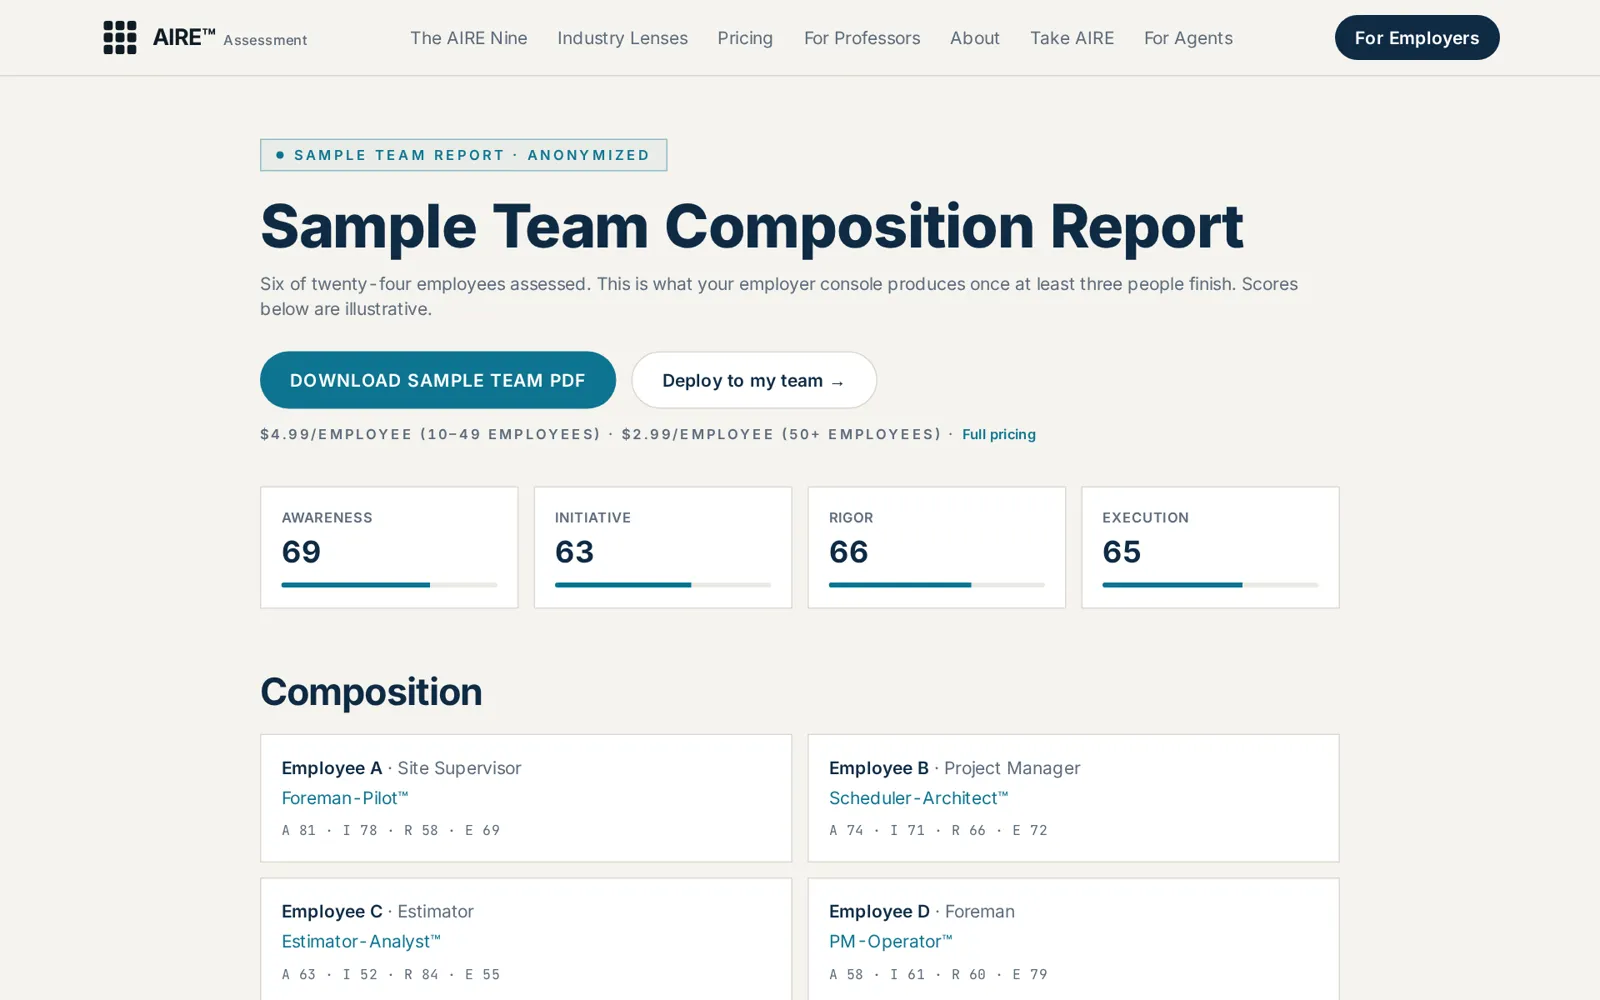The height and width of the screenshot is (1000, 1600).
Task: Select Take AIRE in the navigation
Action: [x=1072, y=38]
